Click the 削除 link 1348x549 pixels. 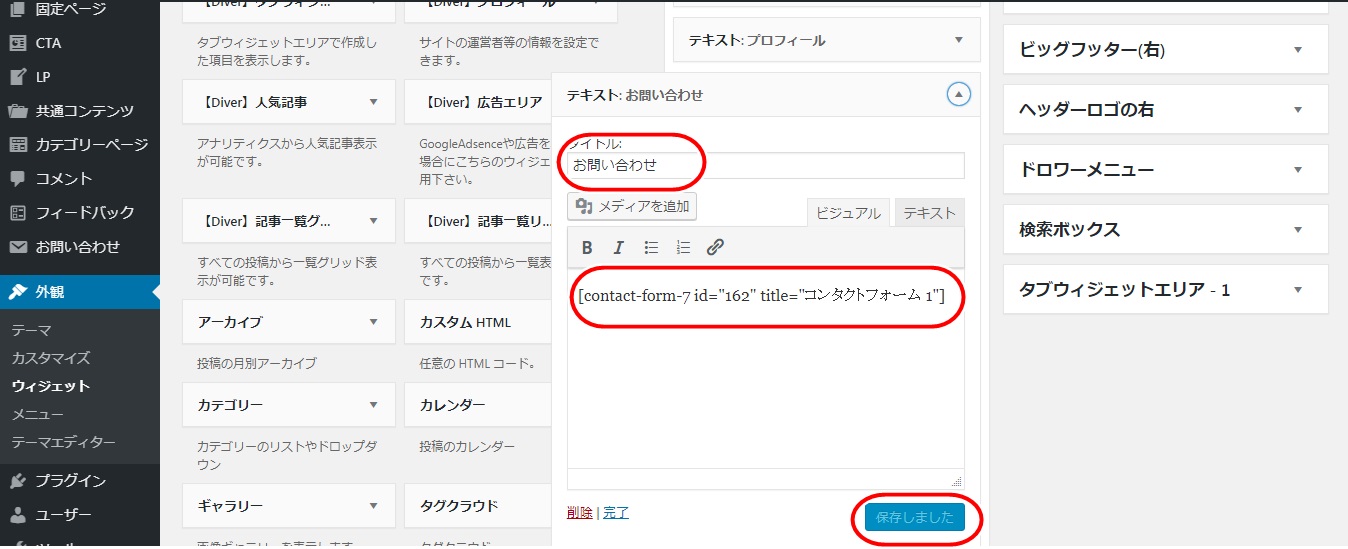coord(579,513)
